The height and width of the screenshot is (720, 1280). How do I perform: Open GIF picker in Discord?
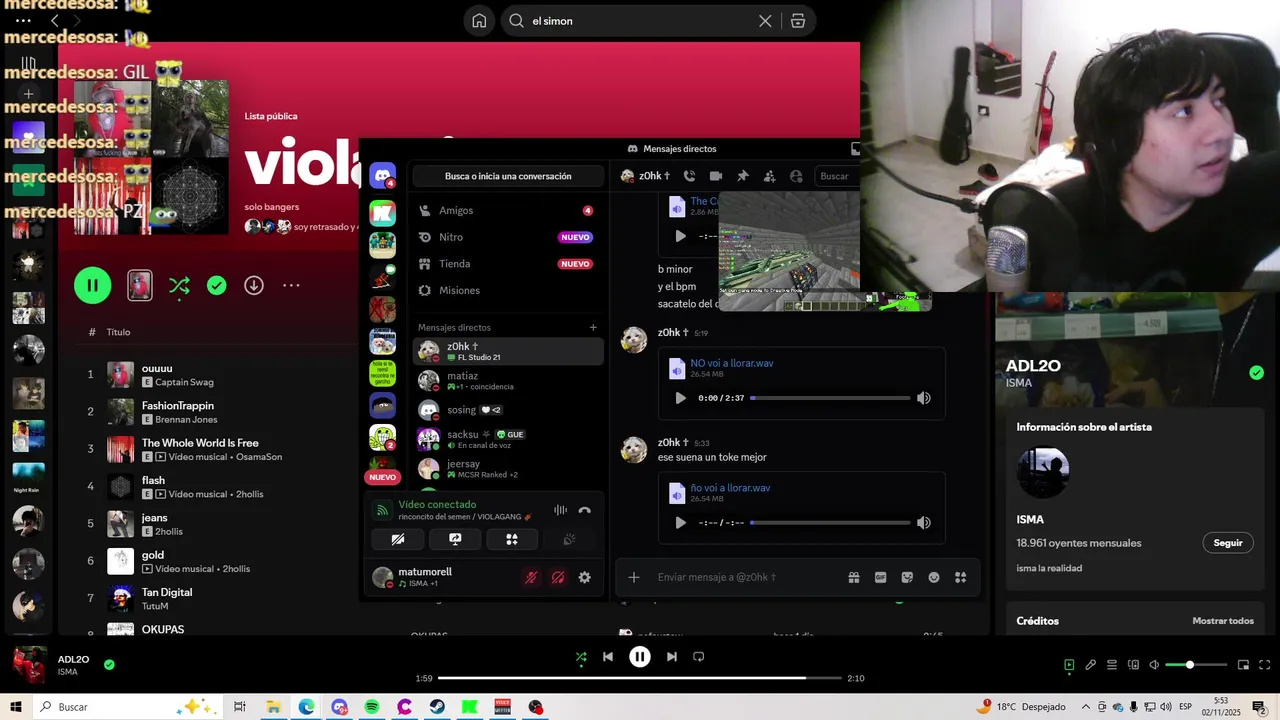click(x=880, y=577)
